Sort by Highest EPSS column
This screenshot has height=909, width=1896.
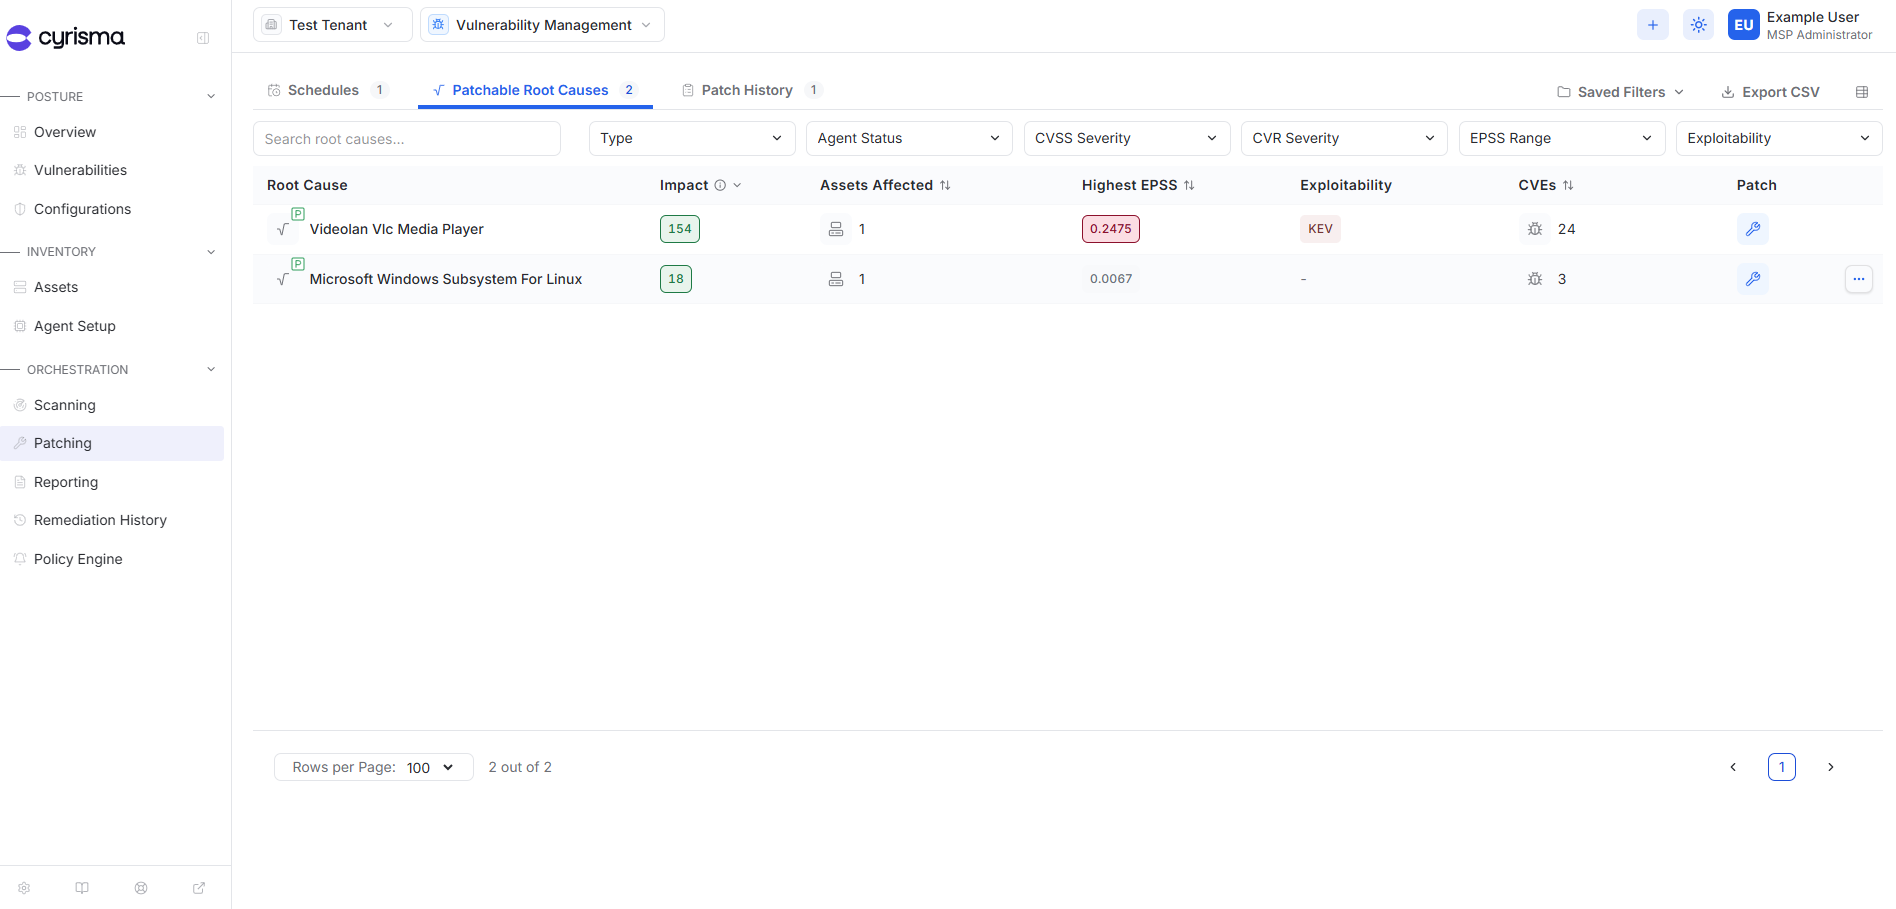click(1189, 185)
